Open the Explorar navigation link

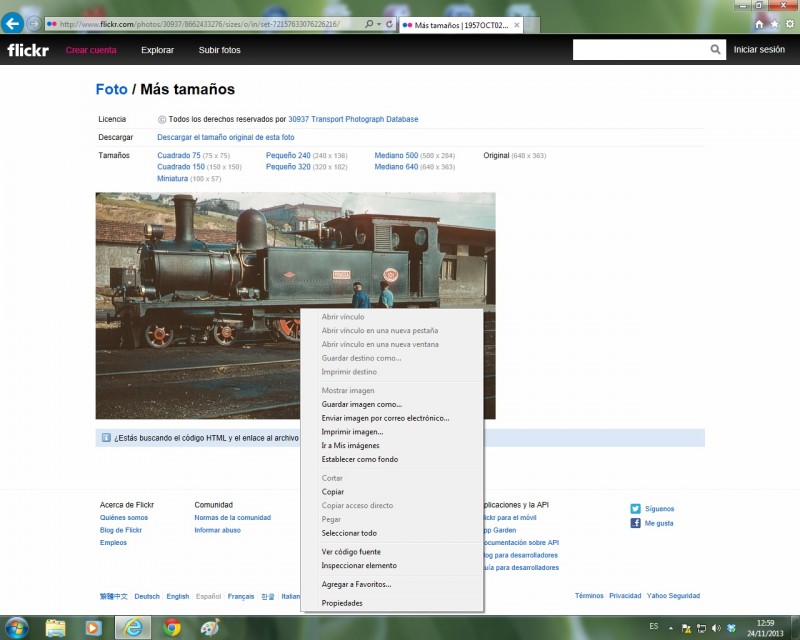[x=157, y=50]
